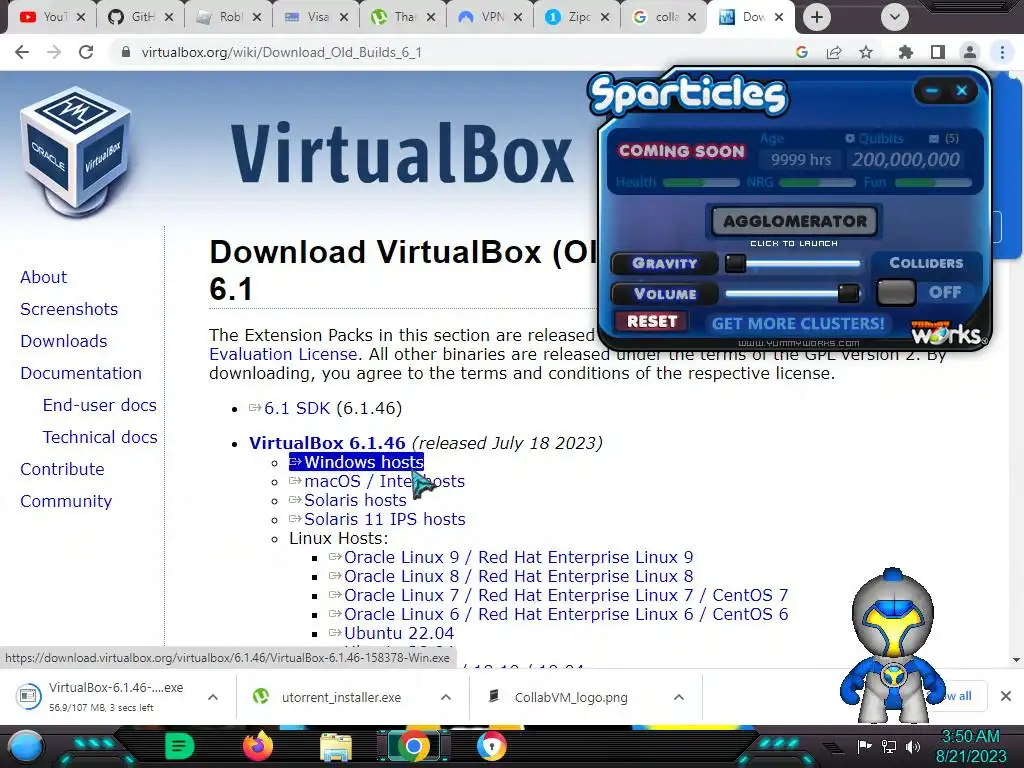Click the Yummy Works logo
1024x768 pixels.
tap(948, 332)
